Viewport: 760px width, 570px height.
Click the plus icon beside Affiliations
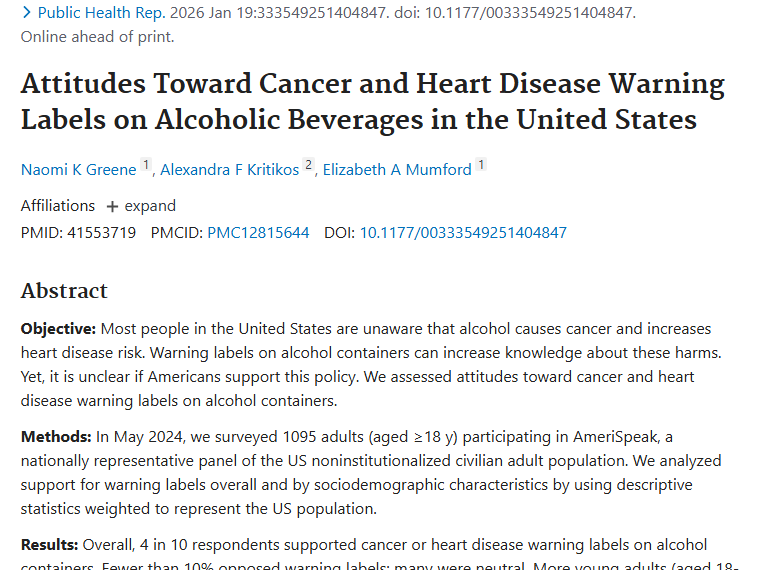[112, 207]
